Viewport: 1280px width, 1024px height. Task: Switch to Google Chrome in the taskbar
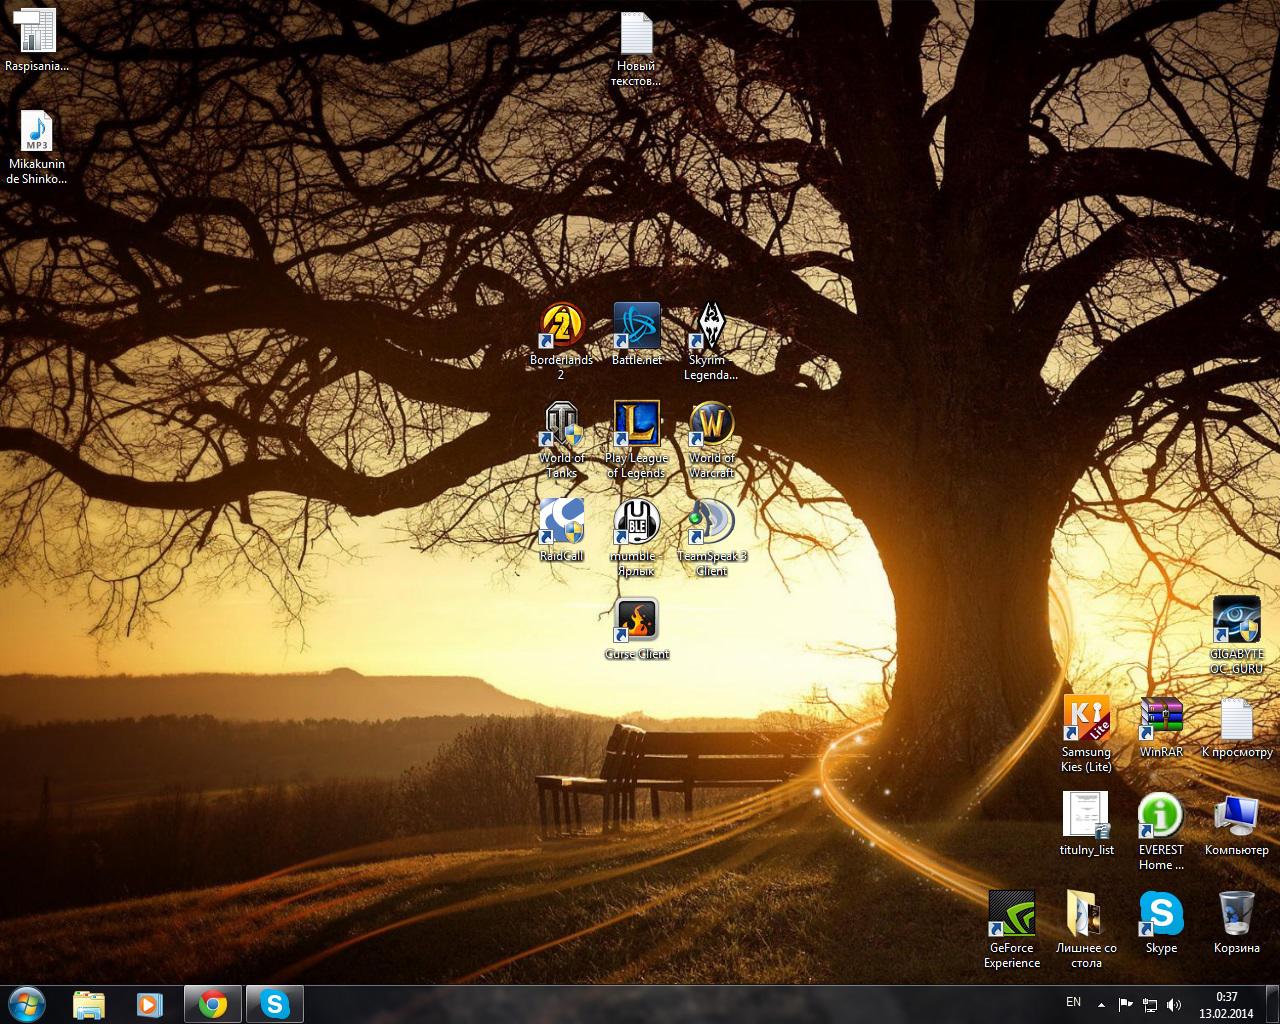(212, 1004)
